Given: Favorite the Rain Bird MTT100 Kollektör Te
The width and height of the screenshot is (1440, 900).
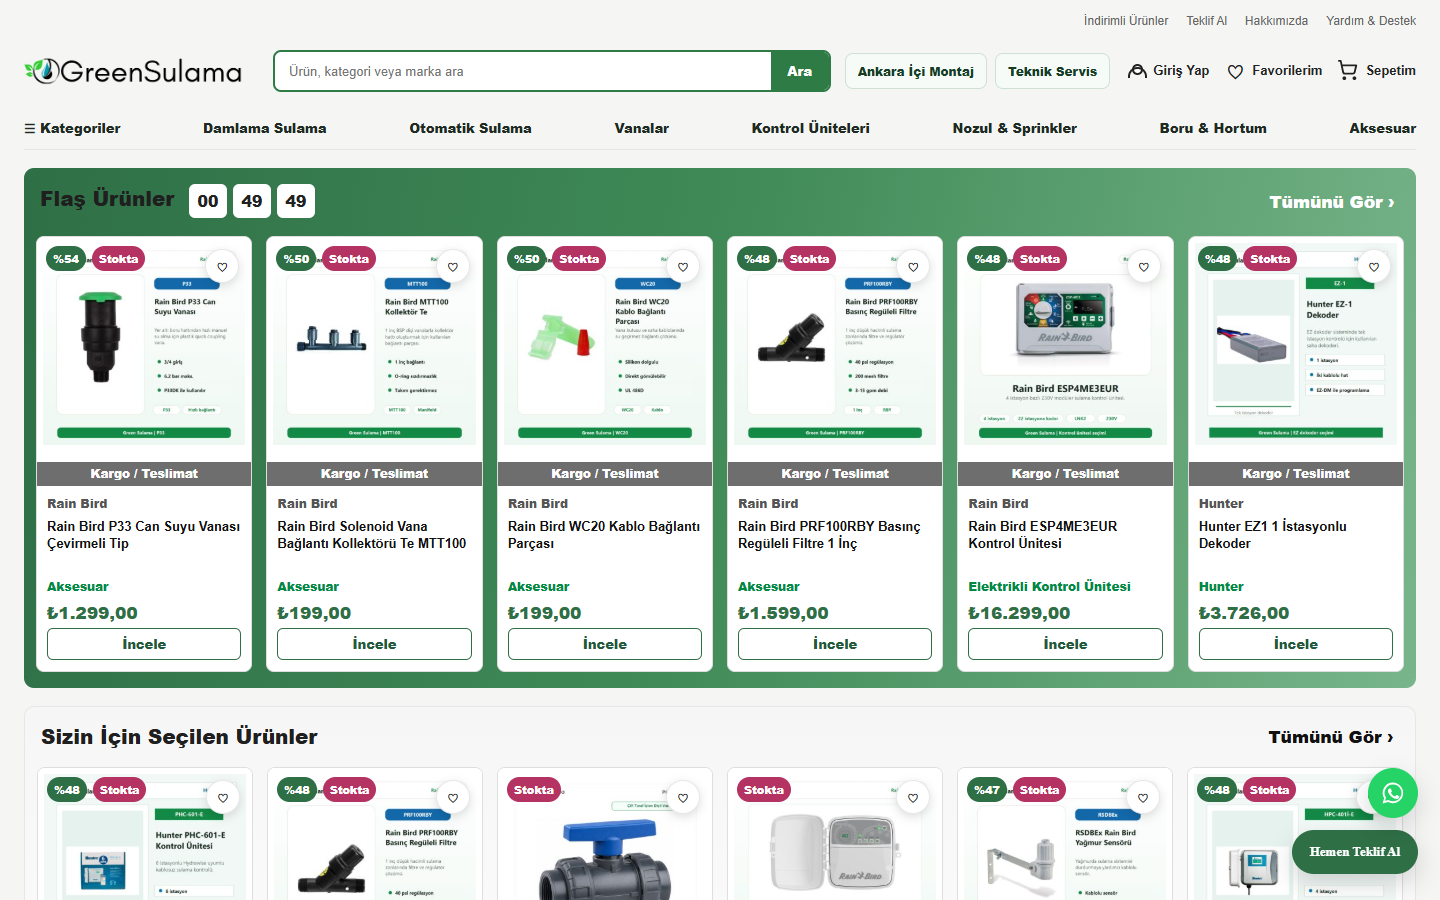Looking at the screenshot, I should point(453,267).
